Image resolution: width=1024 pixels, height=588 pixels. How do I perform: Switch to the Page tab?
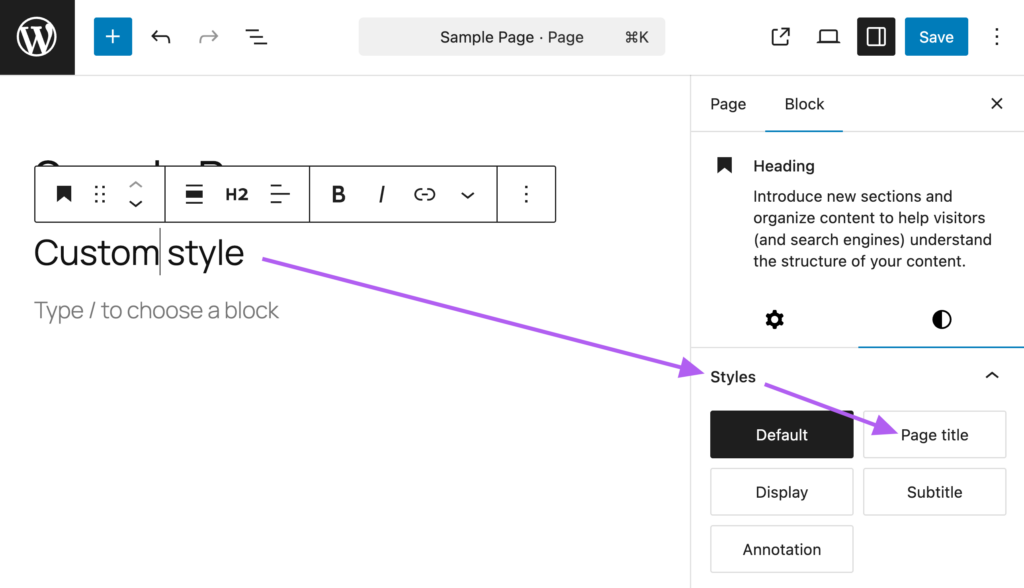(728, 104)
